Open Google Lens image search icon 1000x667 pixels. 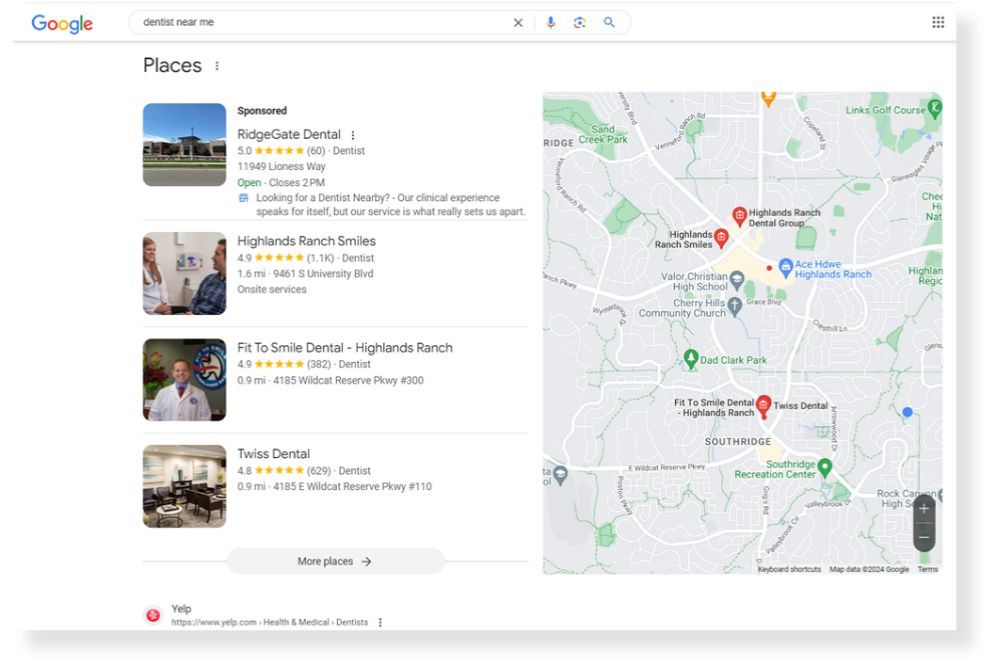tap(579, 23)
